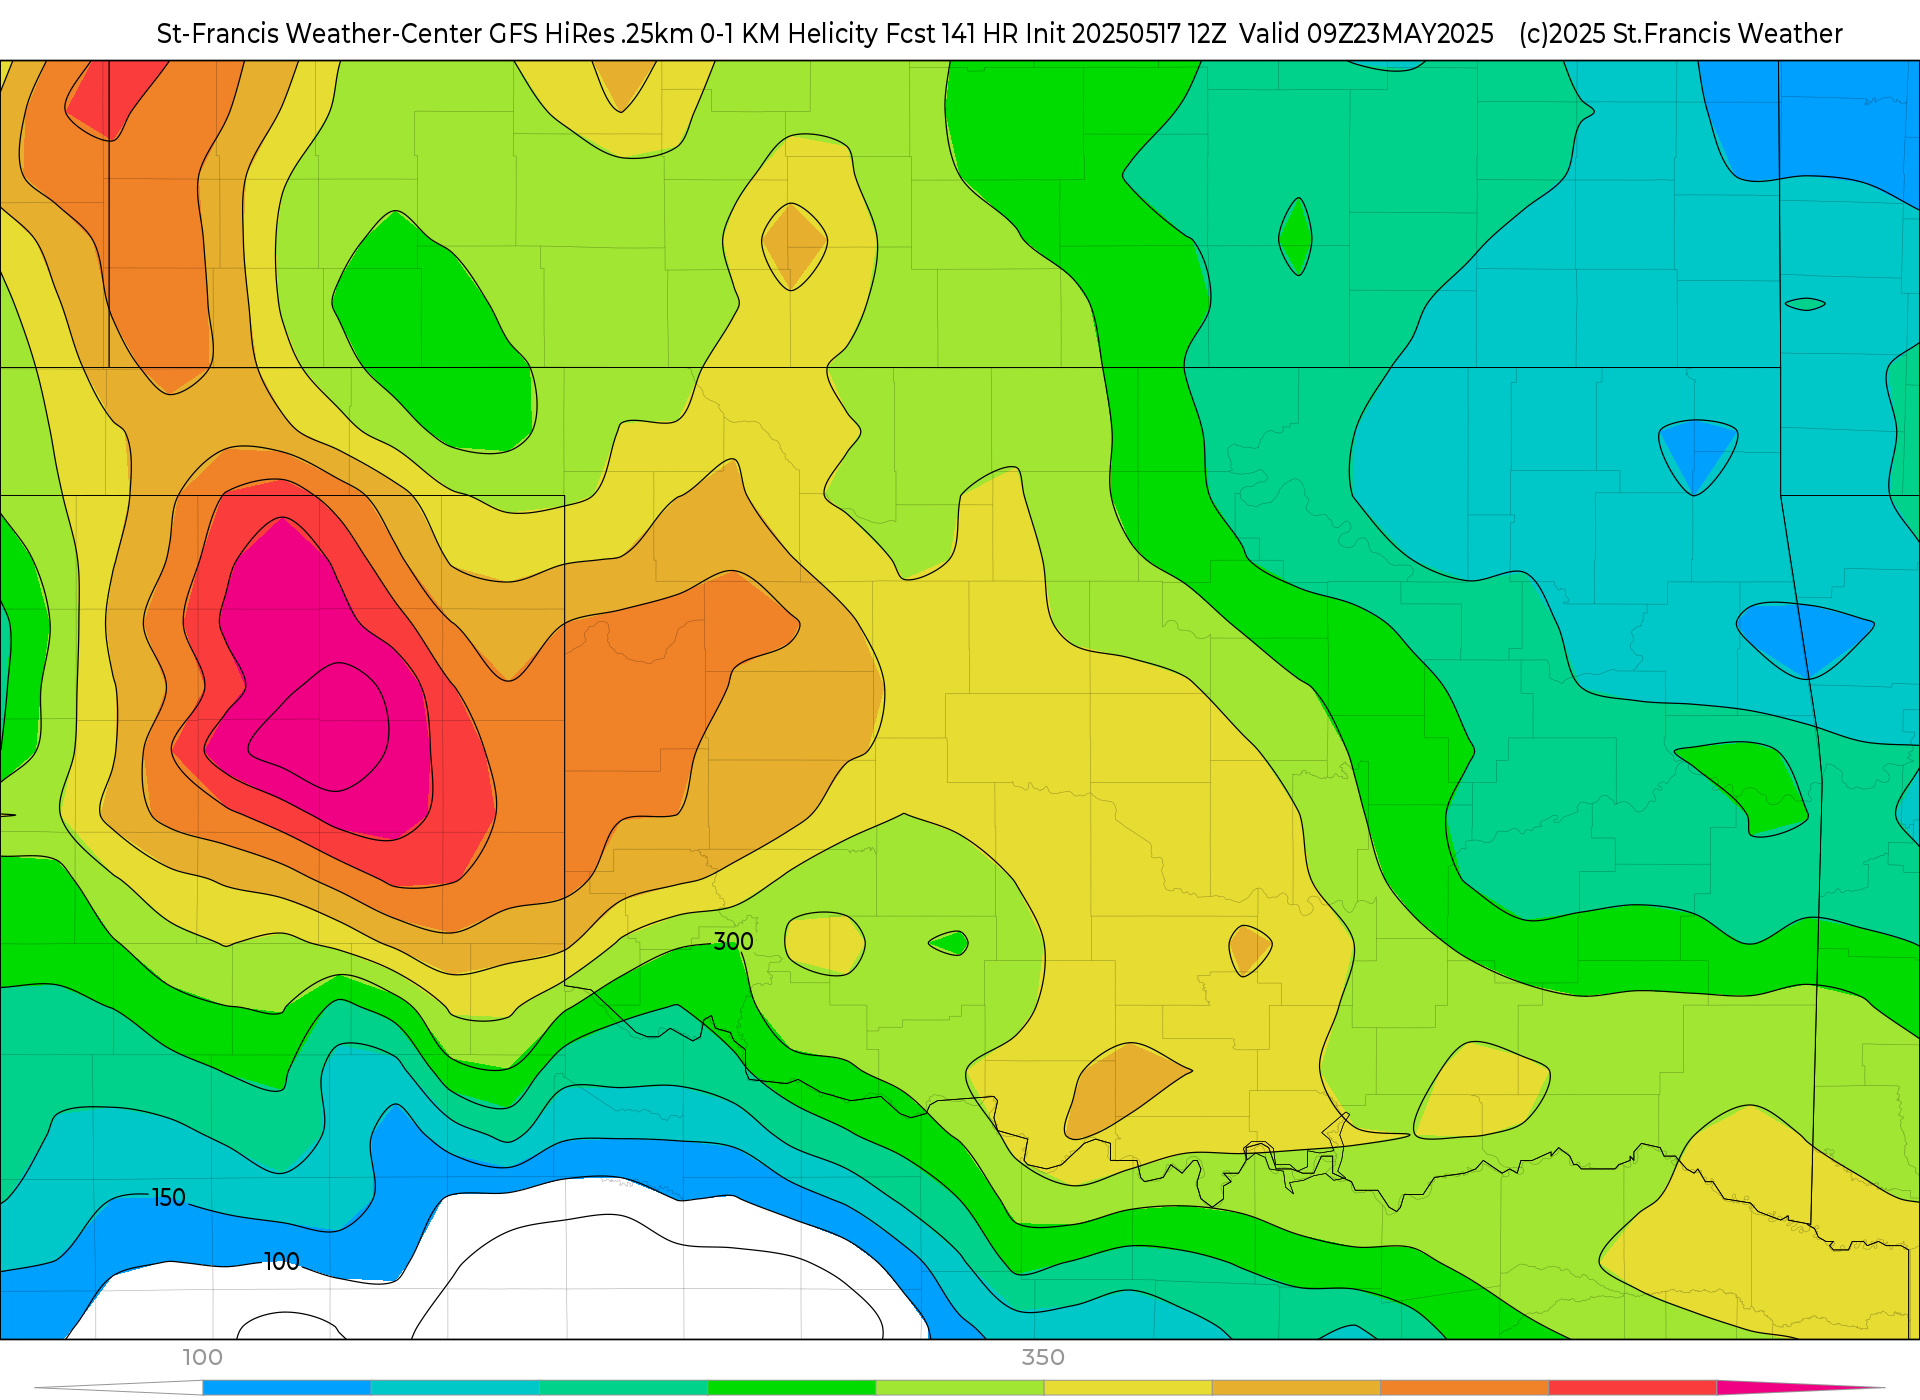The height and width of the screenshot is (1400, 1920).
Task: Click 'St-Francis Weather-Center' in the title
Action: pyautogui.click(x=319, y=34)
